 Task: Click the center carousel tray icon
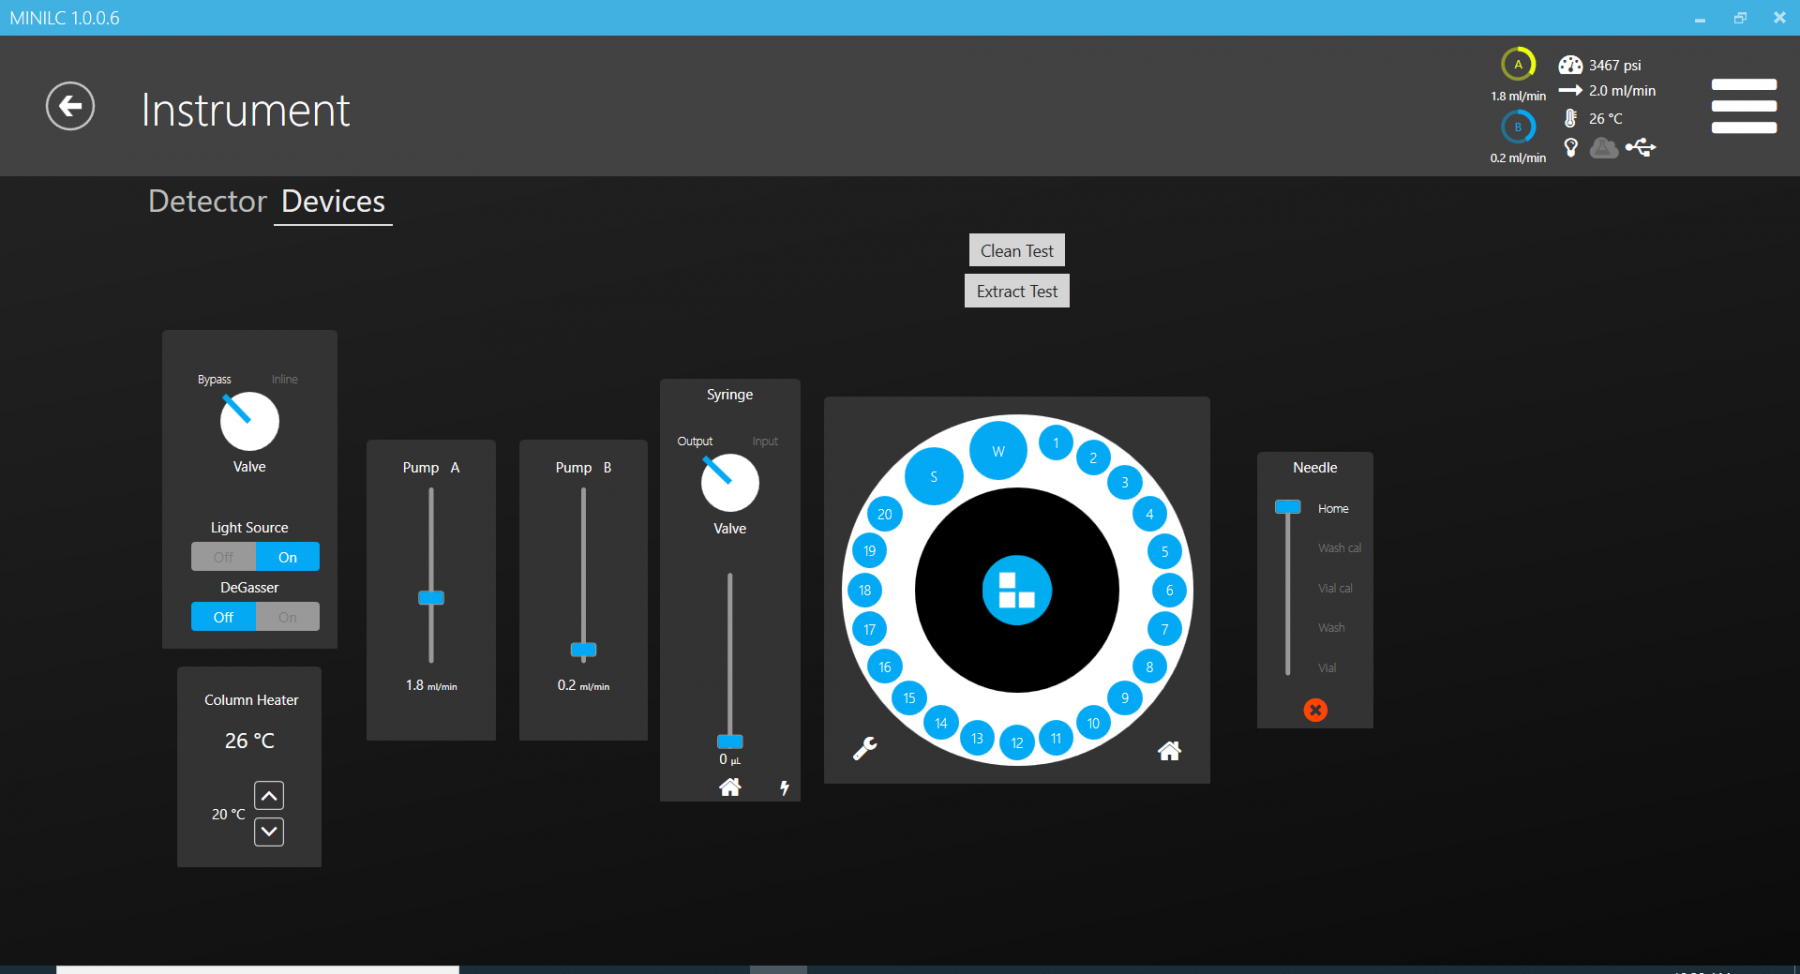tap(1016, 590)
